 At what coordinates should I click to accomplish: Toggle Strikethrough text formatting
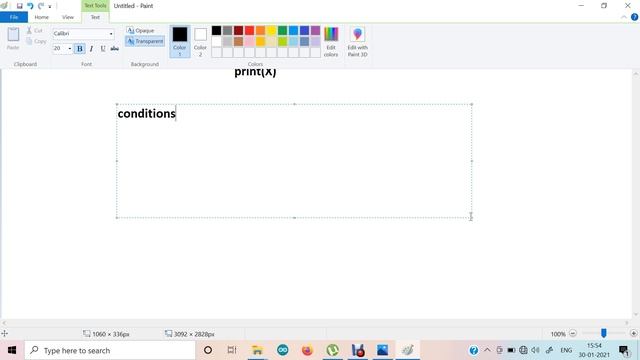115,49
